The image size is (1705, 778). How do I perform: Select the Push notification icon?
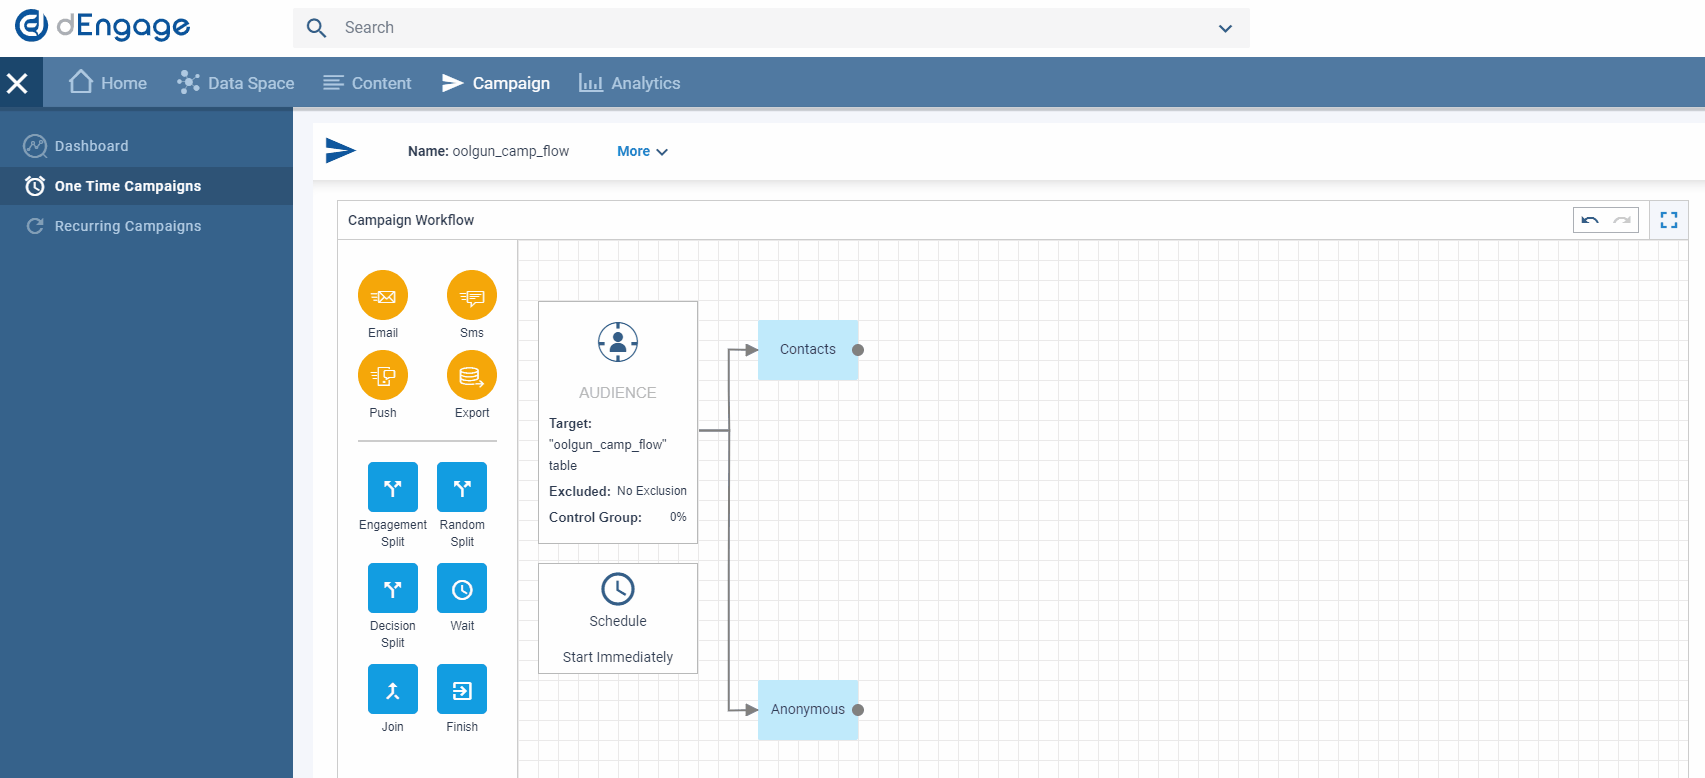[x=383, y=375]
